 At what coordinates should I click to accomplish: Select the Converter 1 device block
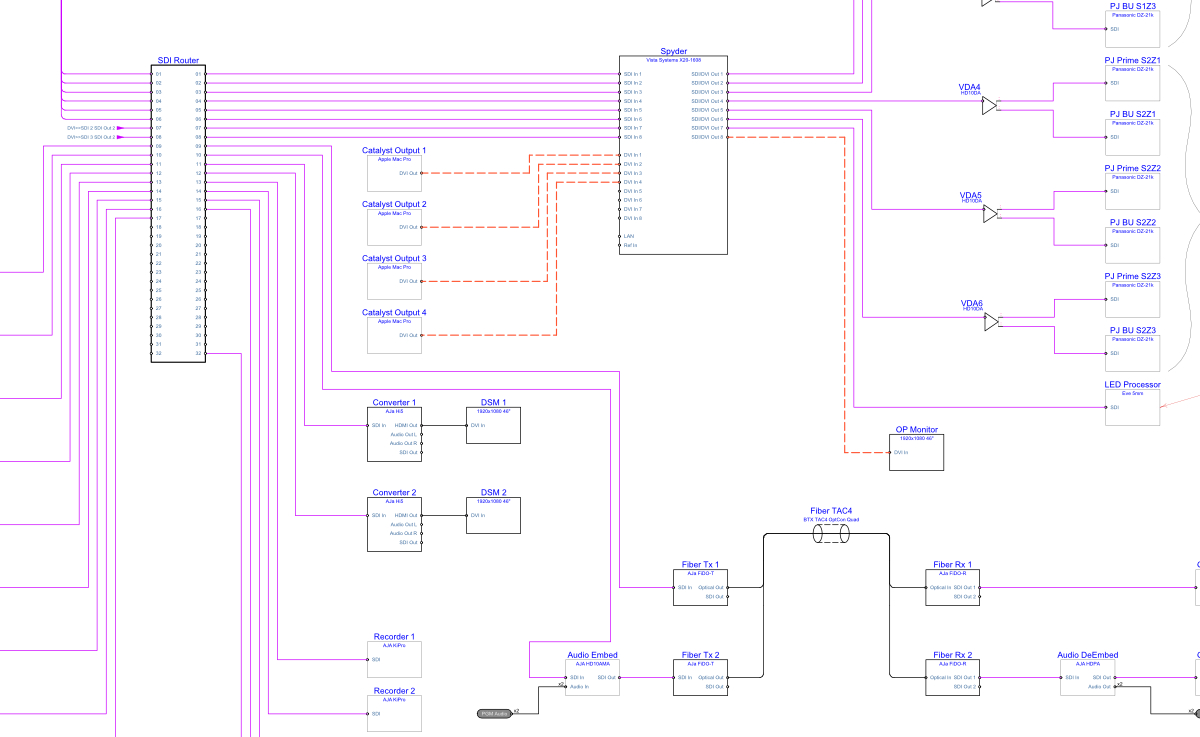click(394, 435)
